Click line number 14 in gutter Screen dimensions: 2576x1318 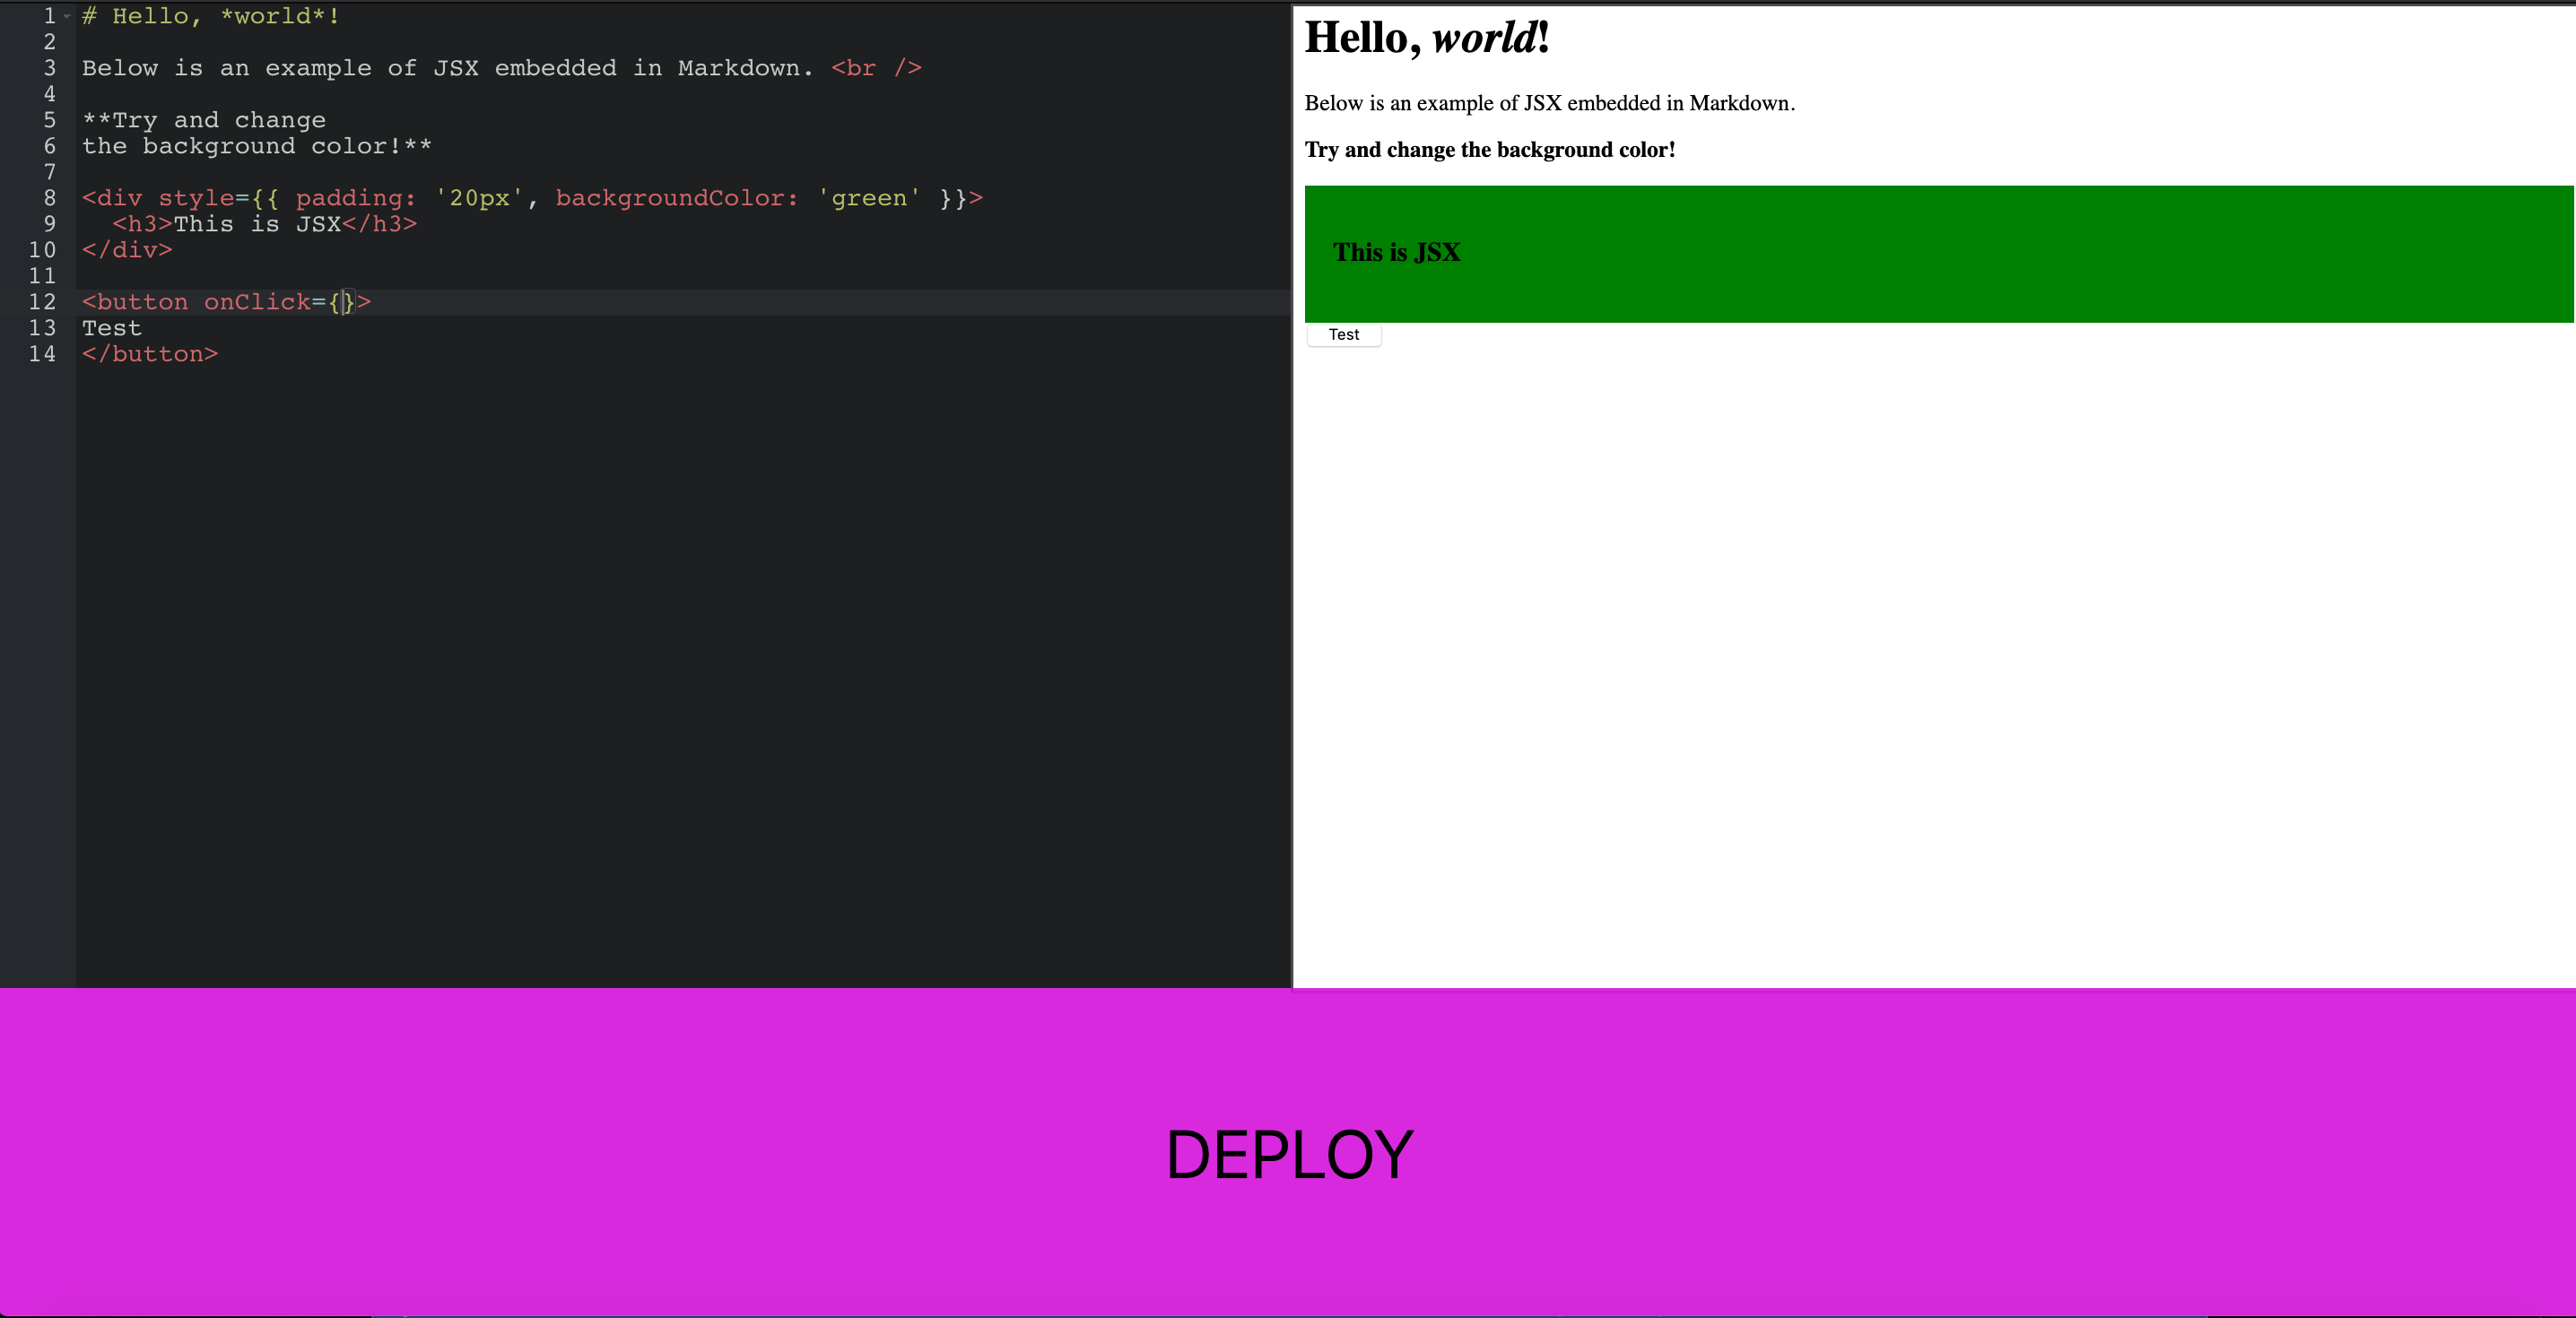(42, 354)
